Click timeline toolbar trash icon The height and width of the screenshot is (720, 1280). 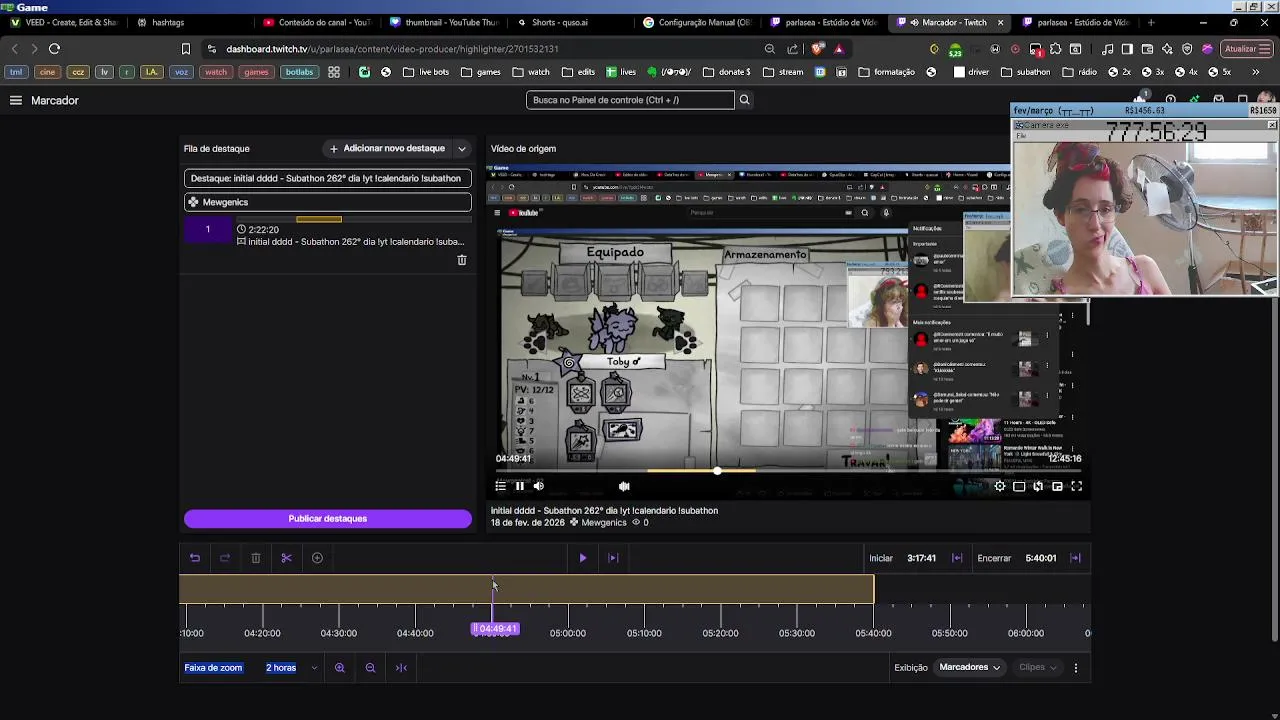256,558
